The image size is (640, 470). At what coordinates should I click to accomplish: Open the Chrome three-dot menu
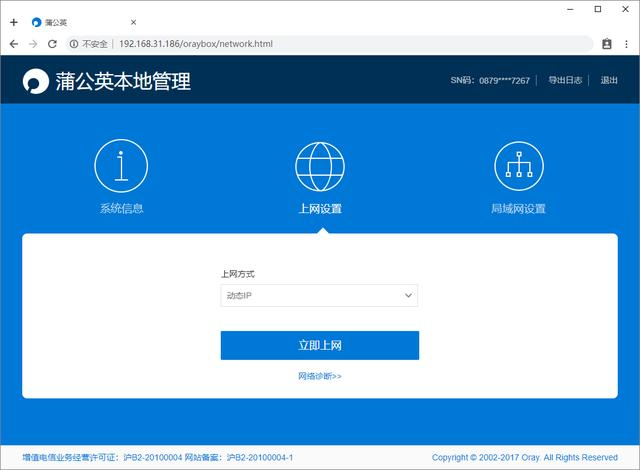(x=626, y=44)
